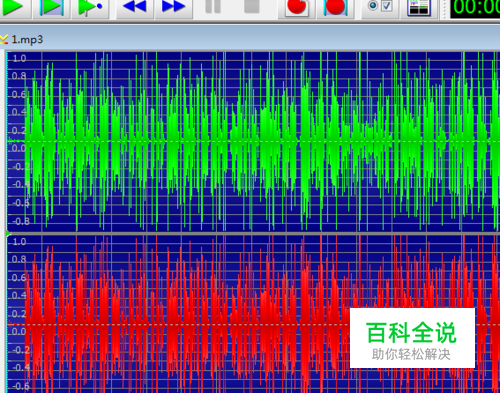Fast forward using the blue double-right arrows
Screen dimensions: 500x393
(173, 7)
